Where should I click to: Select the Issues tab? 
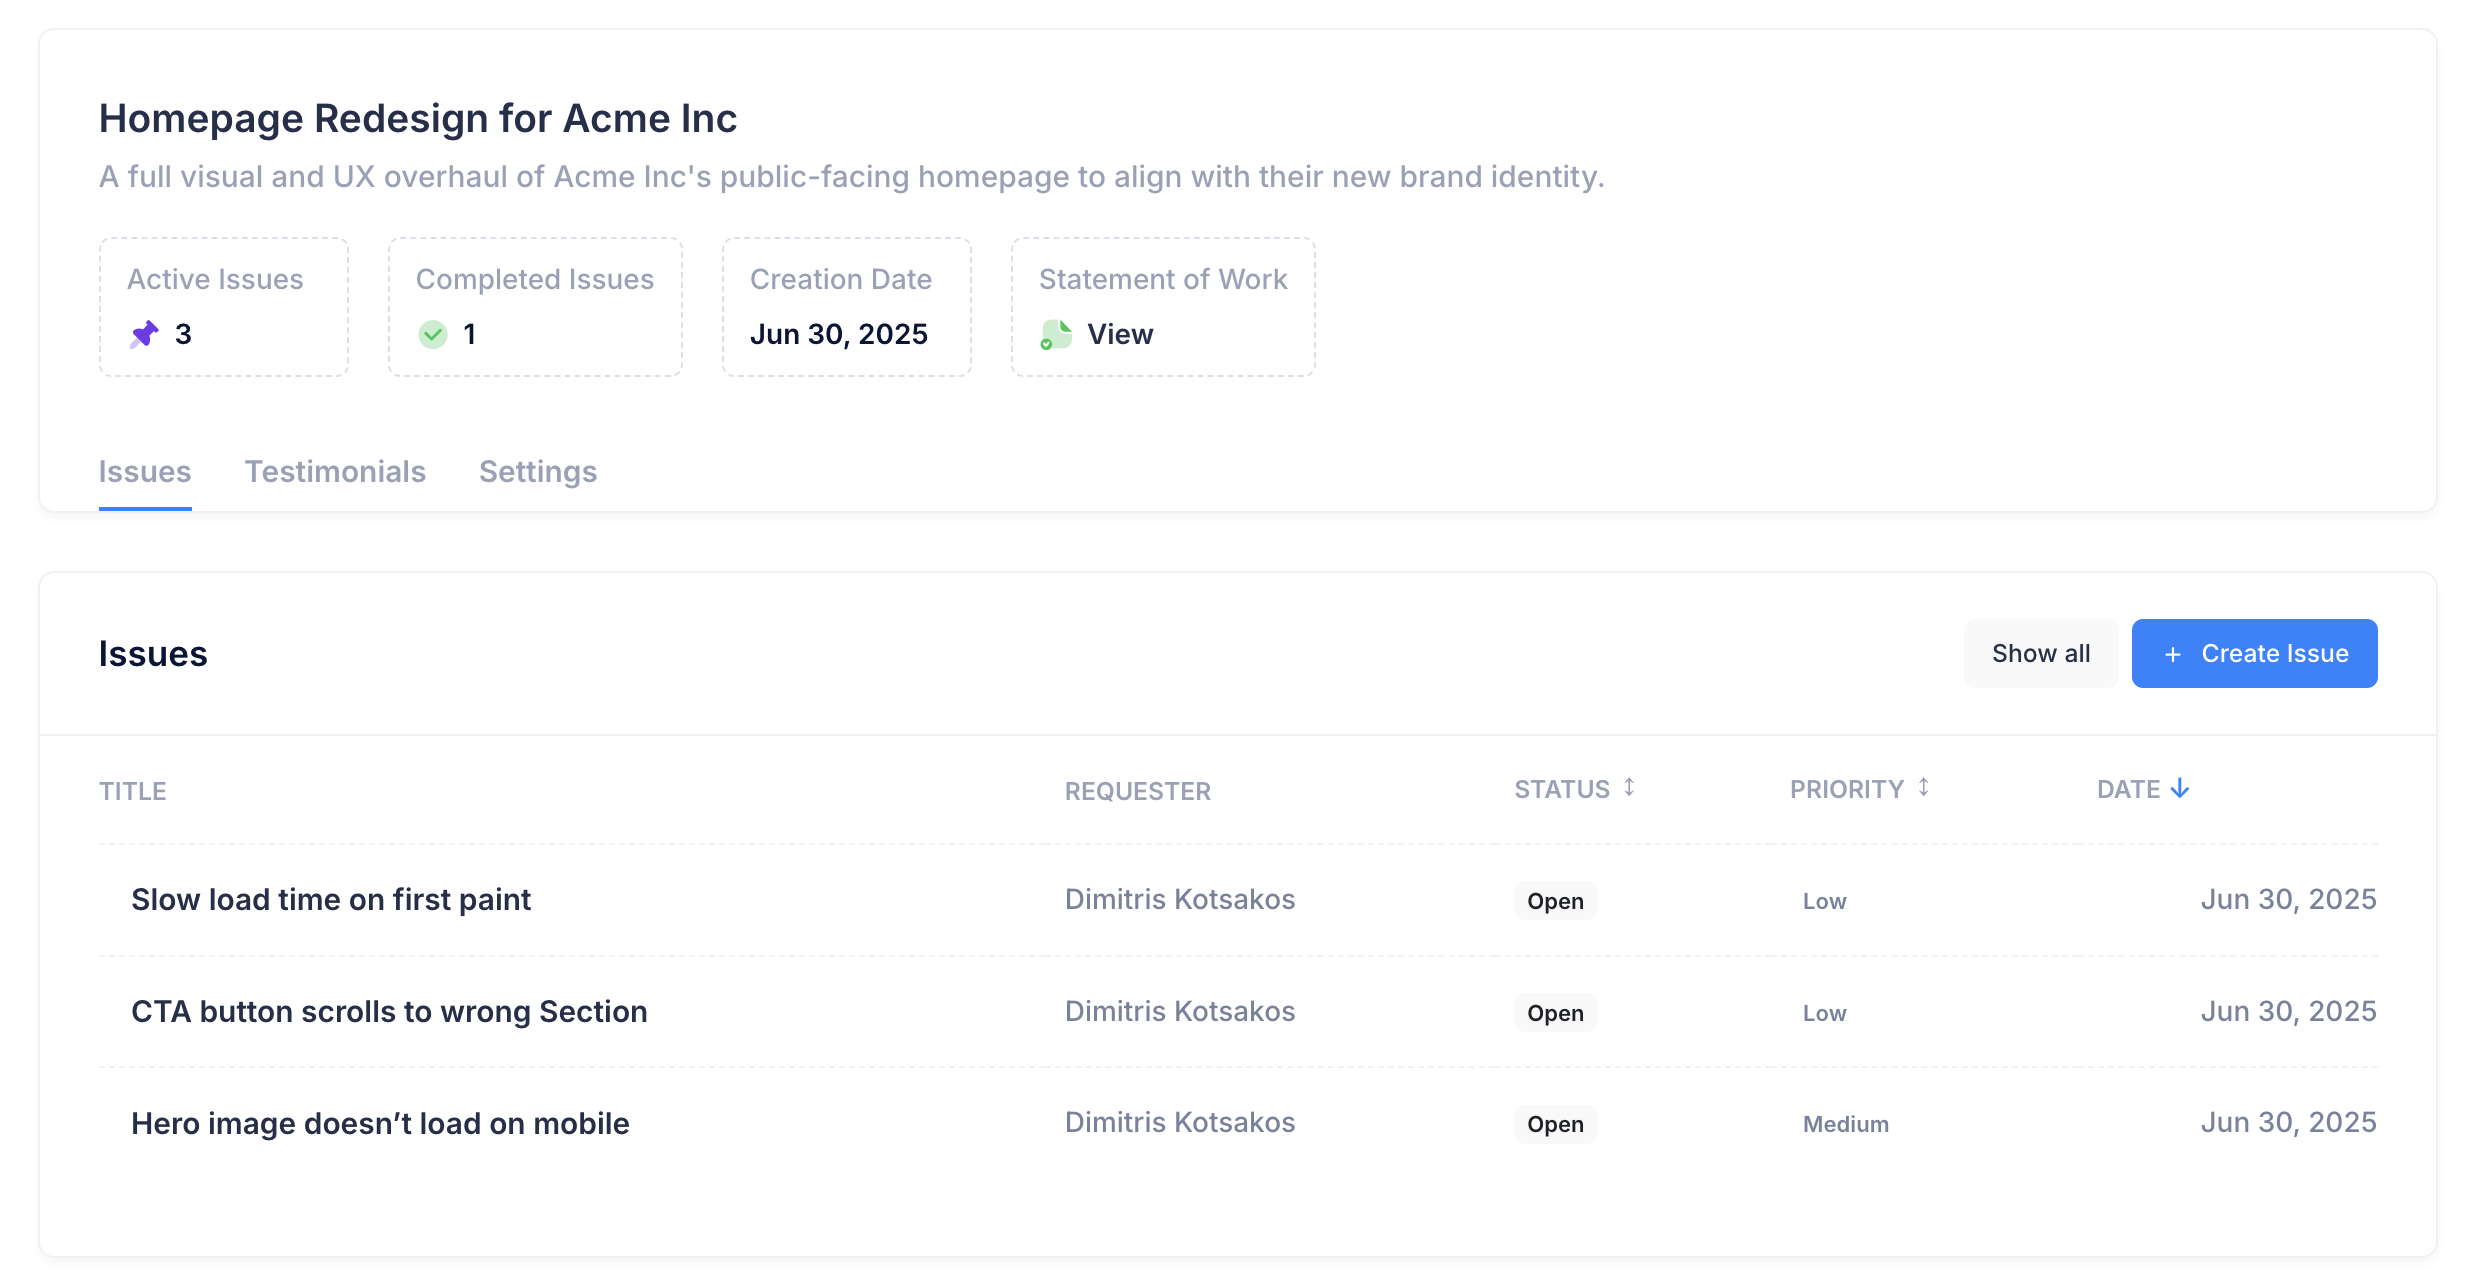(145, 472)
